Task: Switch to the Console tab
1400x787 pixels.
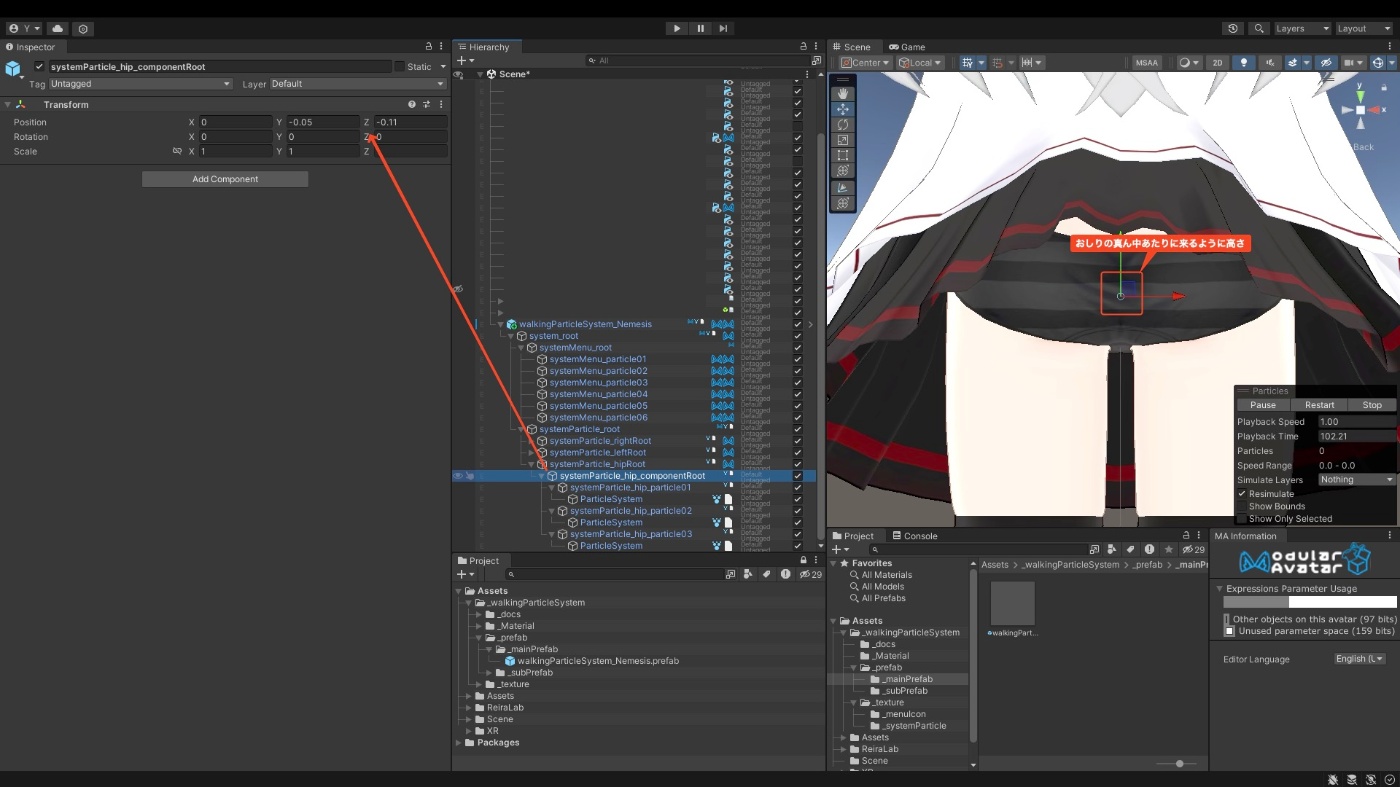Action: coord(915,536)
